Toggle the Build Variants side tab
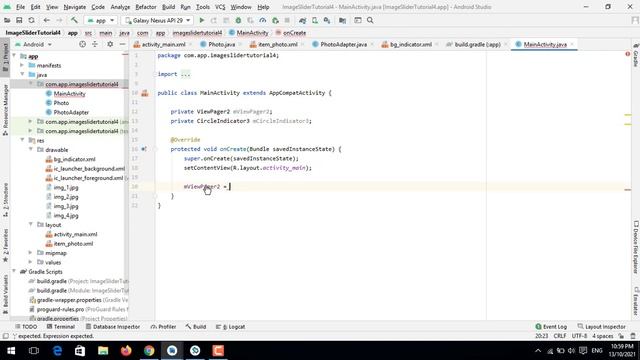The height and width of the screenshot is (360, 640). point(5,294)
